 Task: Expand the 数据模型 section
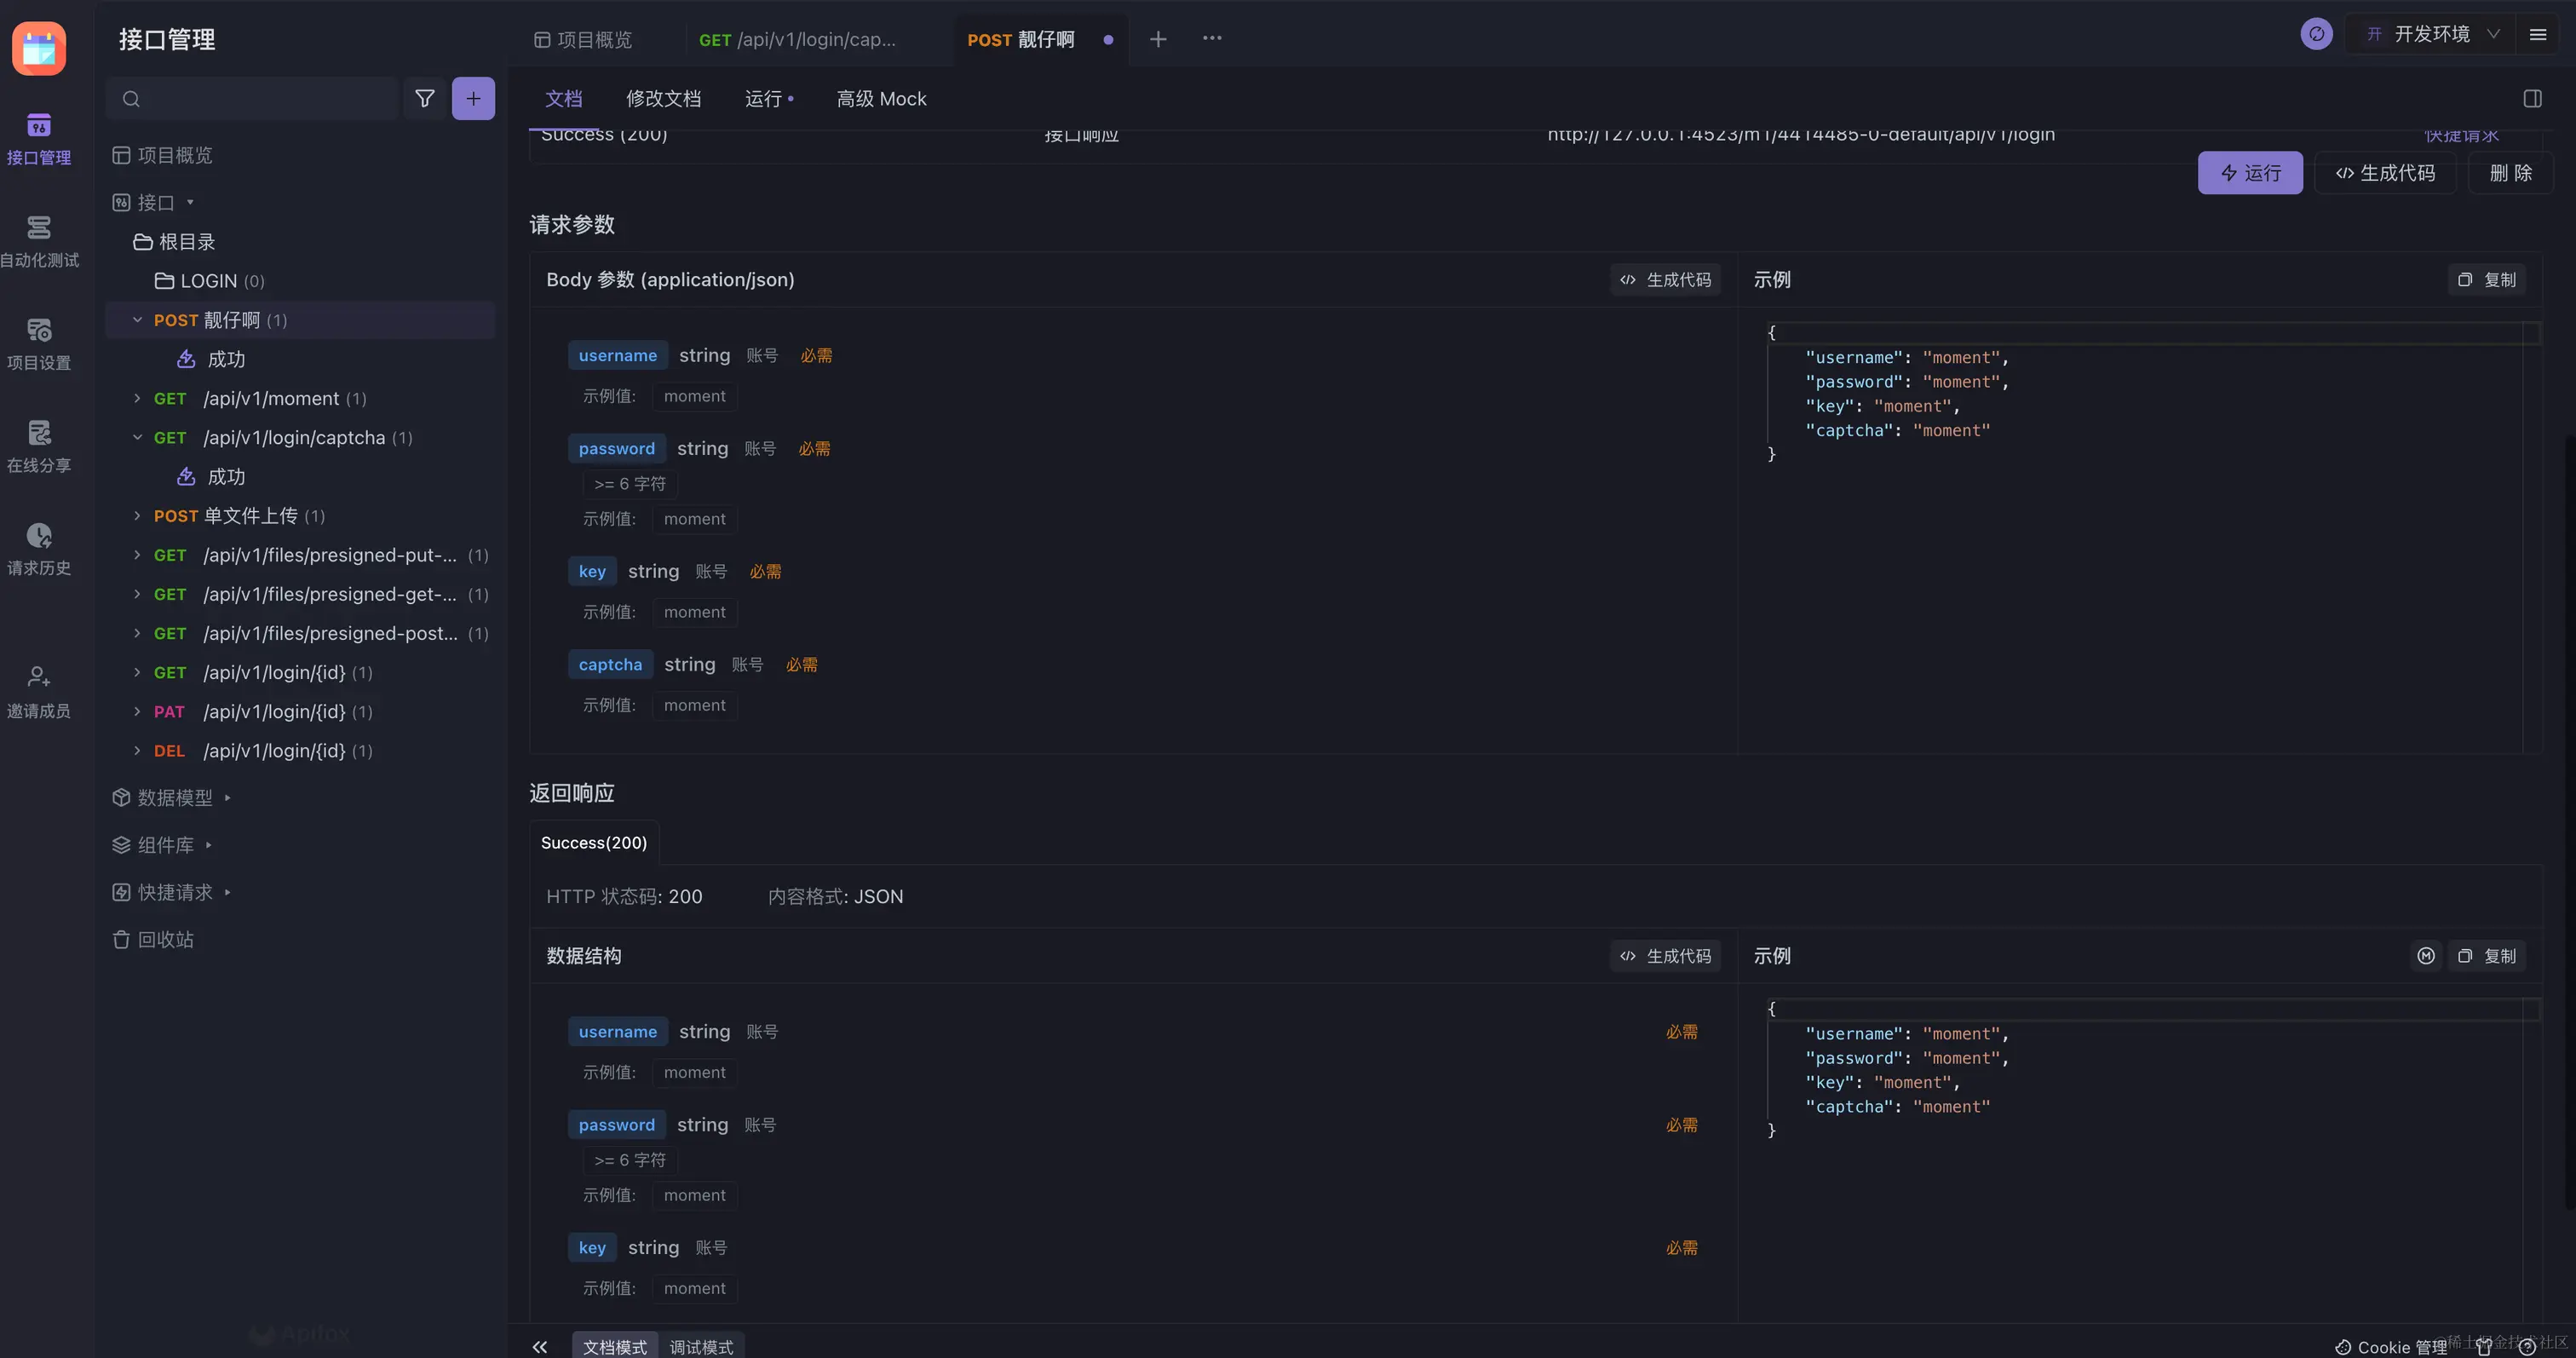[x=175, y=797]
